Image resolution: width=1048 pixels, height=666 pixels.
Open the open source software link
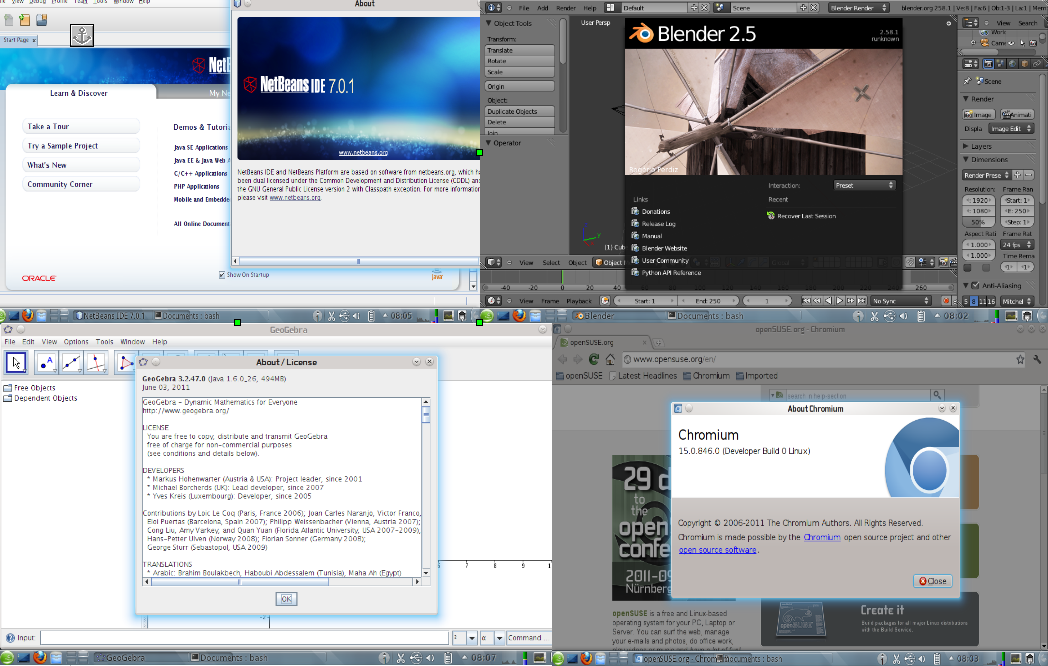(x=717, y=550)
